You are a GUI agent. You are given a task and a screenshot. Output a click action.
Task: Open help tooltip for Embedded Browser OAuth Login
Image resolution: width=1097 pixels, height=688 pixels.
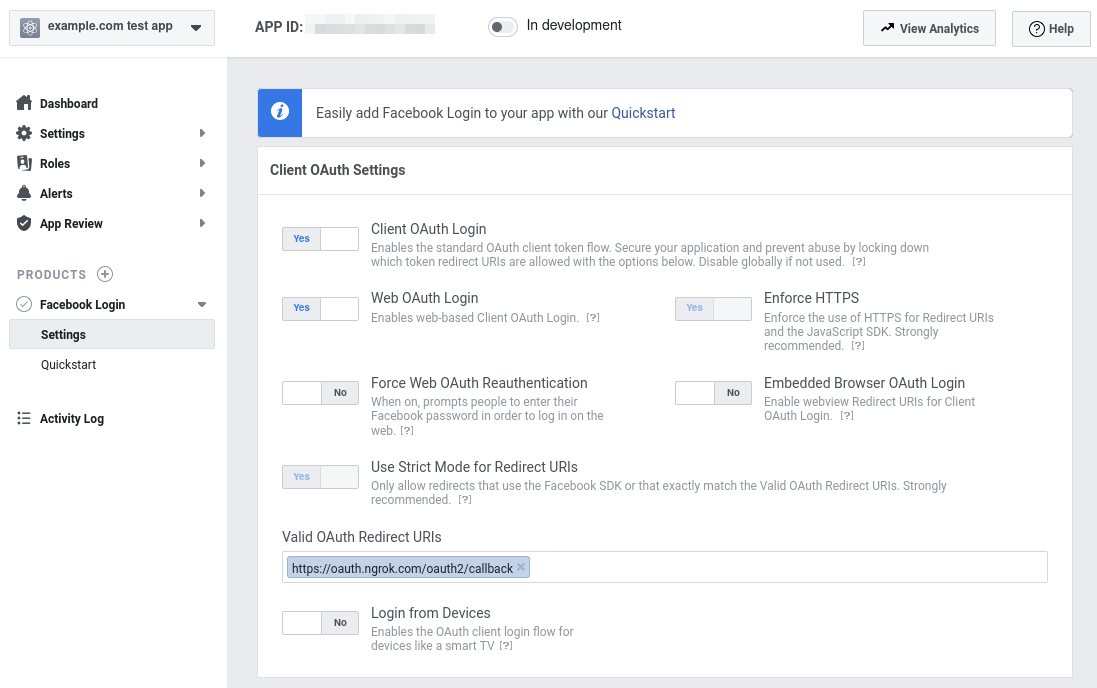click(x=847, y=416)
